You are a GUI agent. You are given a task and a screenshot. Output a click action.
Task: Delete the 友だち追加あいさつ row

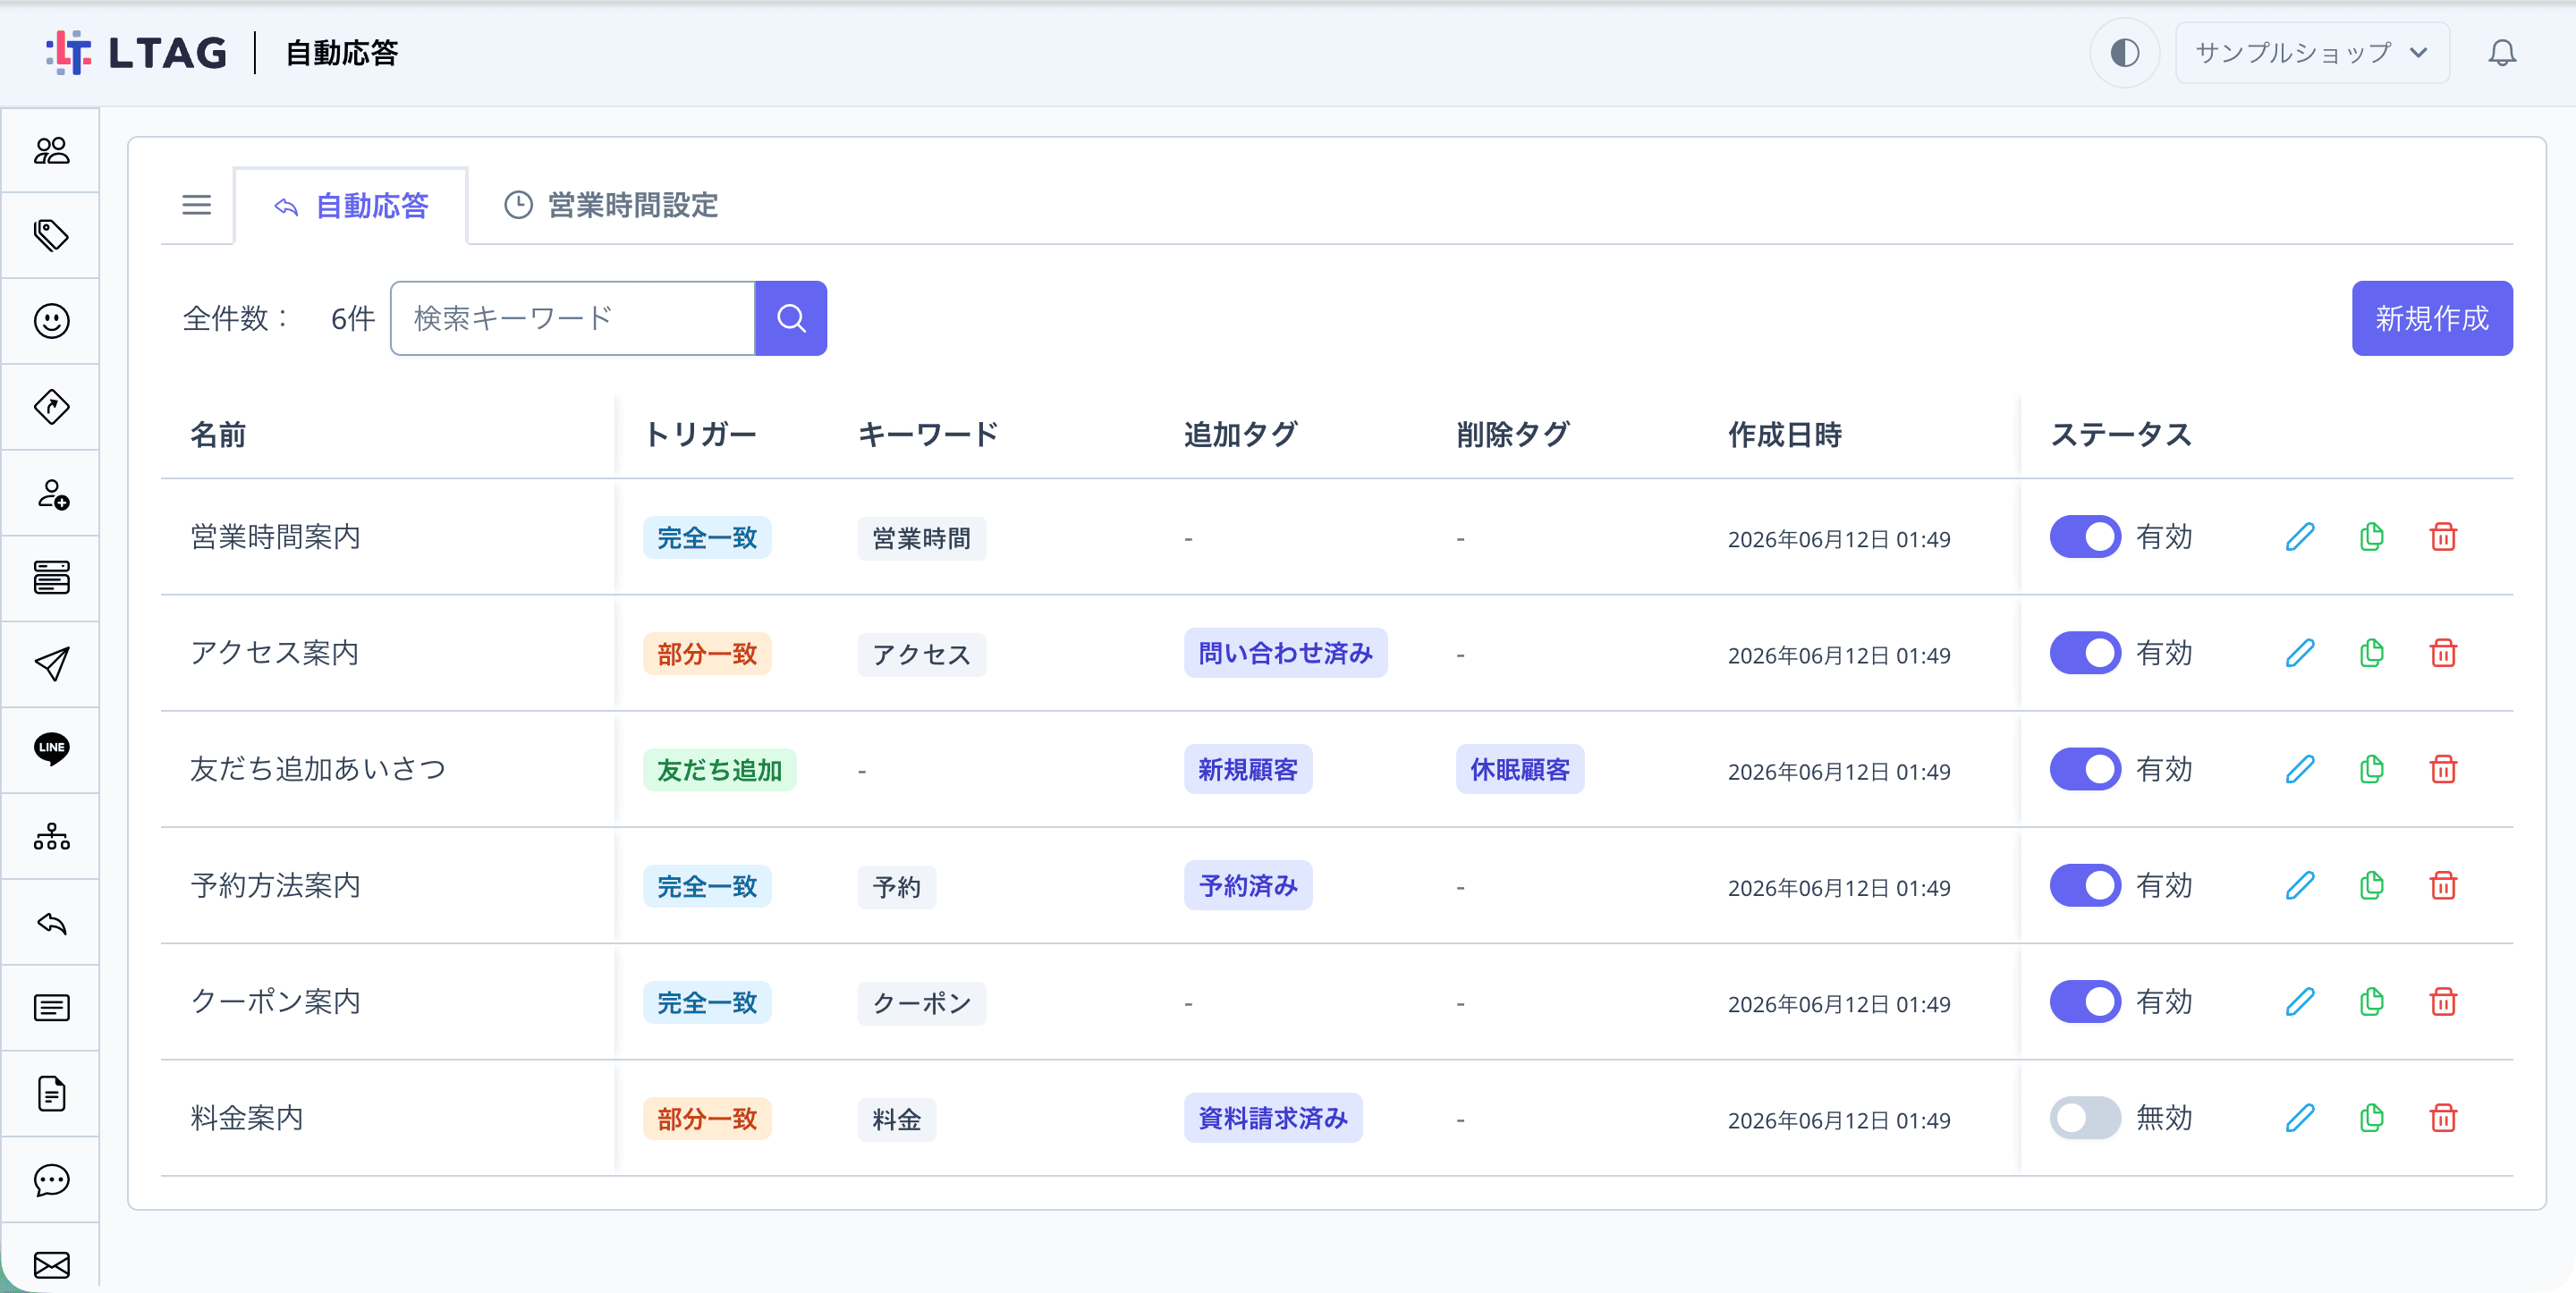click(x=2443, y=769)
